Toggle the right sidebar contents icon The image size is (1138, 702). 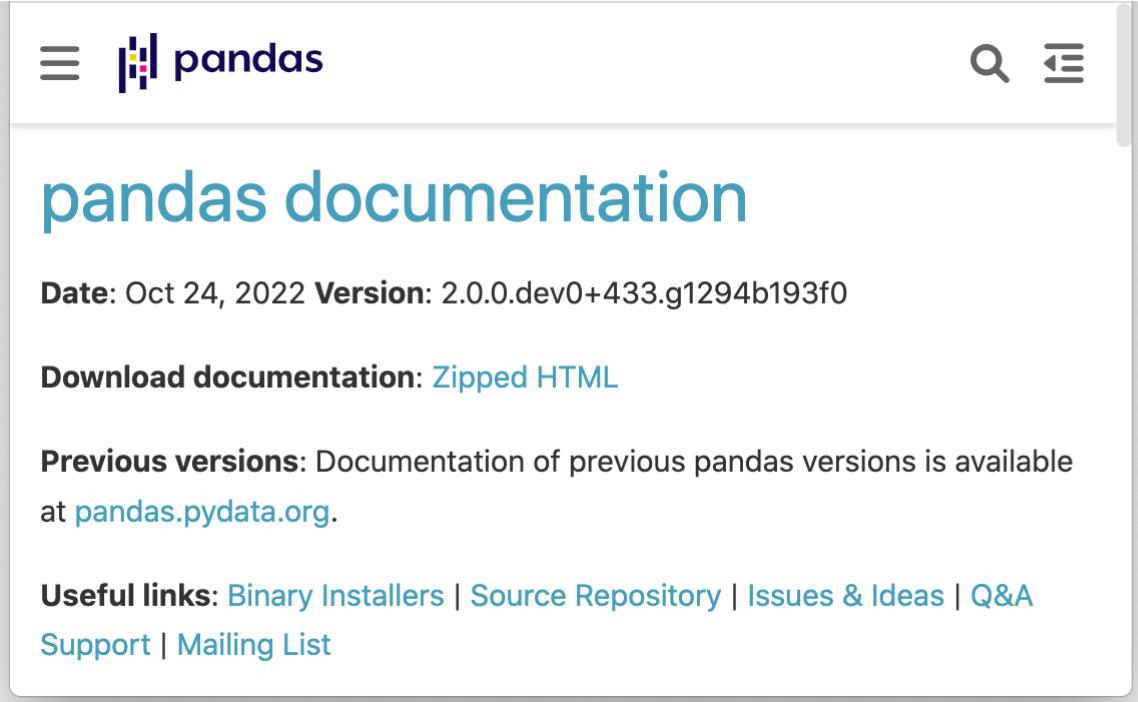point(1064,64)
